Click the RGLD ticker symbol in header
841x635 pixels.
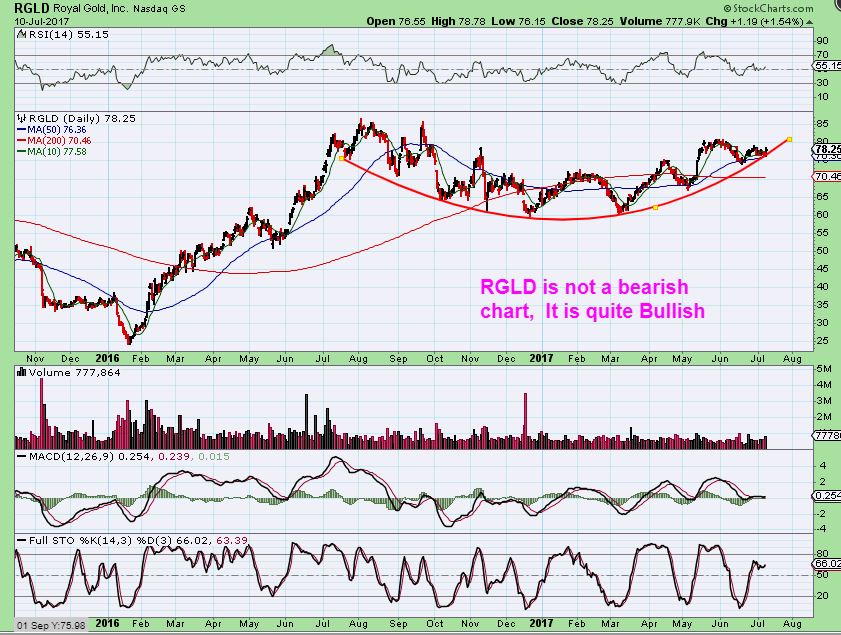pos(32,8)
